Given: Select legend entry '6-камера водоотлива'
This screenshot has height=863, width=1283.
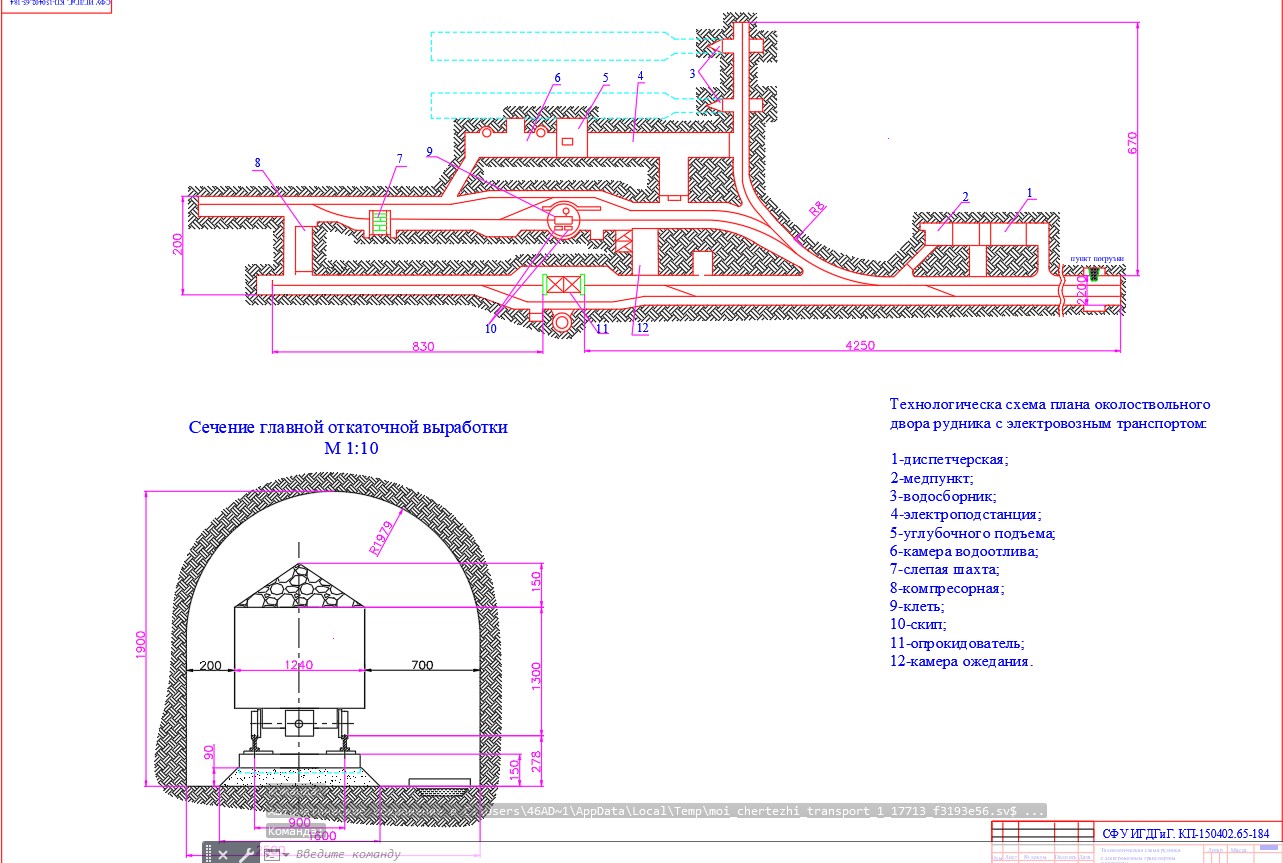Looking at the screenshot, I should coord(964,551).
